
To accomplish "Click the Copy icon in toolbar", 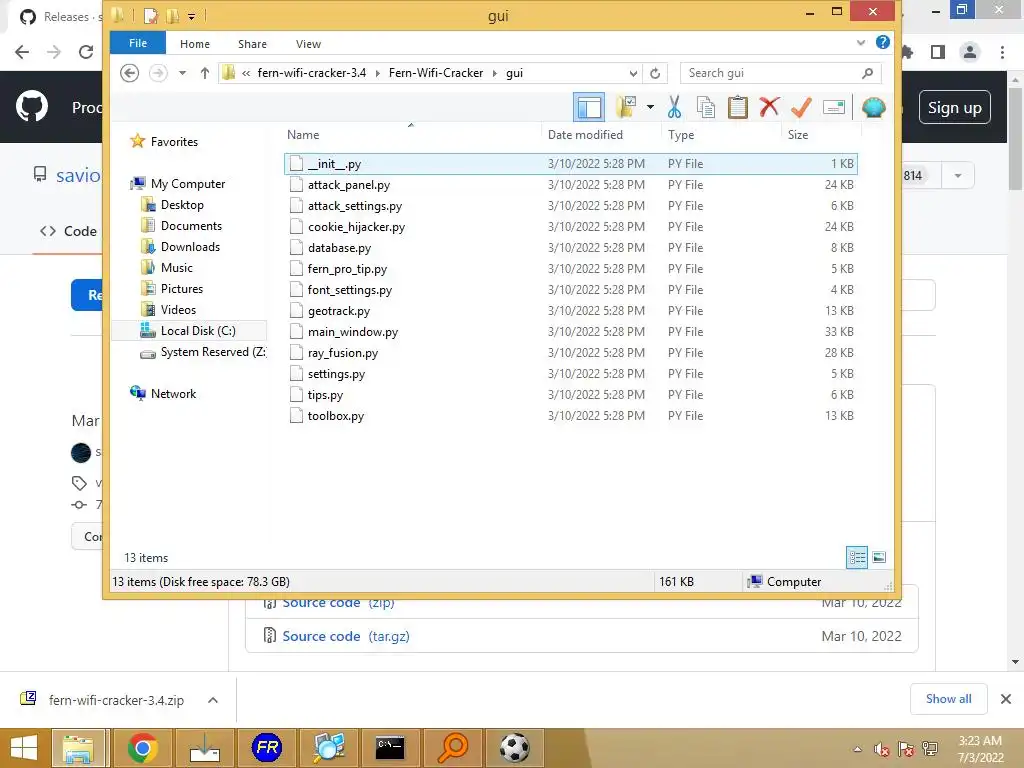I will click(706, 107).
